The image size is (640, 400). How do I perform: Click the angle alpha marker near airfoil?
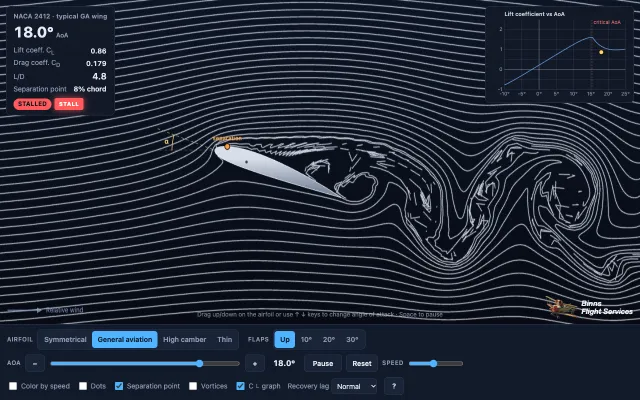pos(166,142)
